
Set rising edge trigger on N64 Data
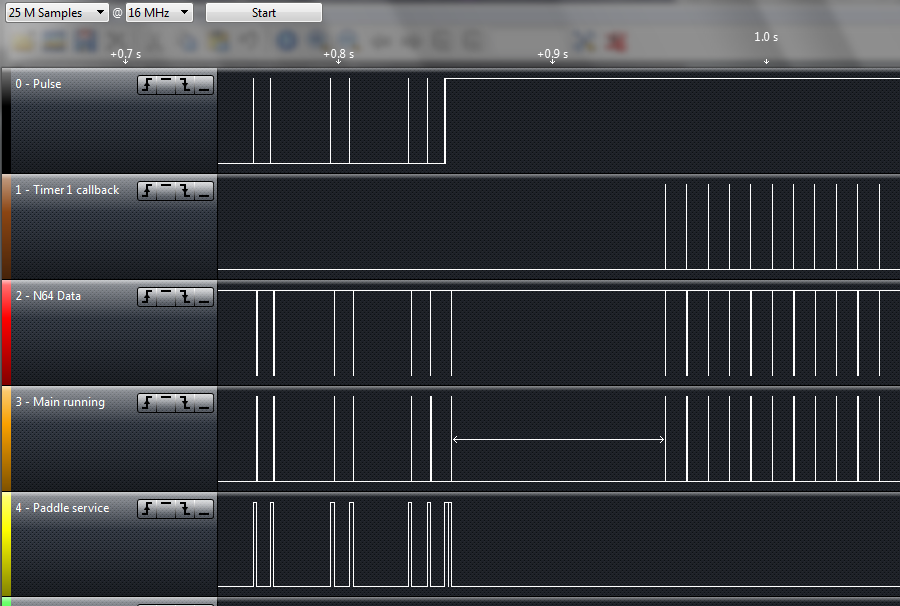[x=148, y=297]
